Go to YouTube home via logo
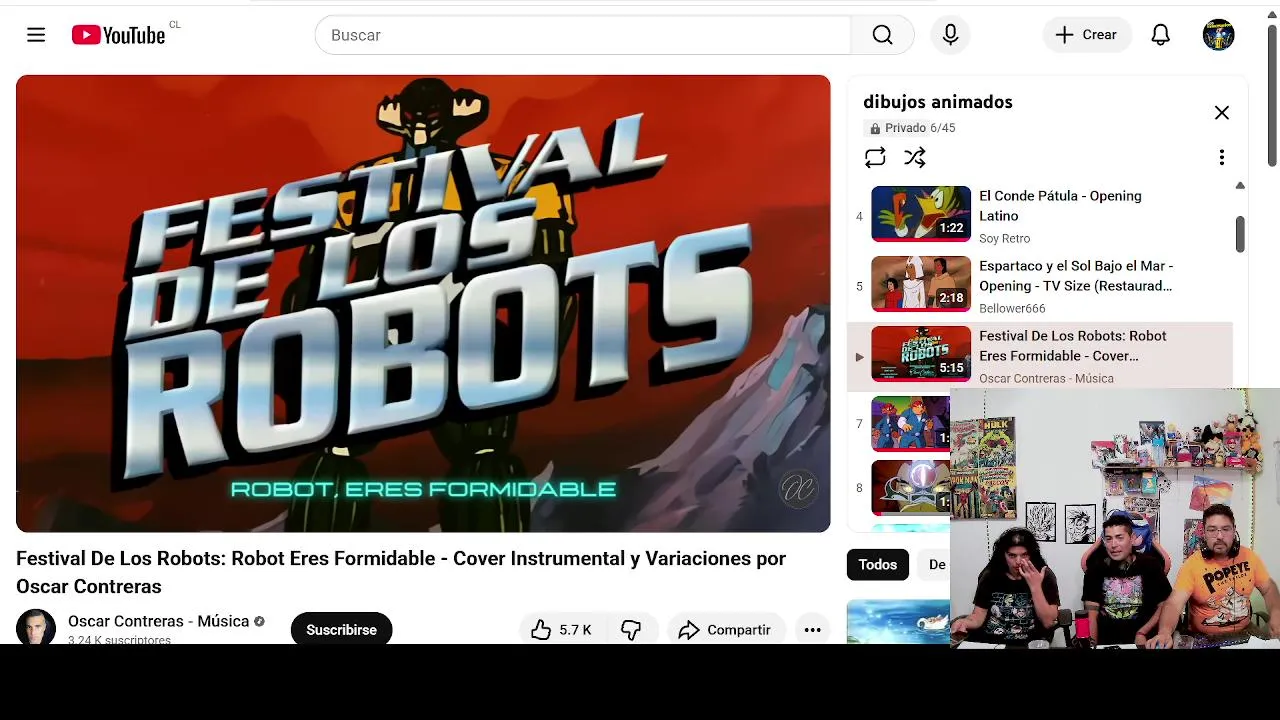1280x720 pixels. (118, 35)
